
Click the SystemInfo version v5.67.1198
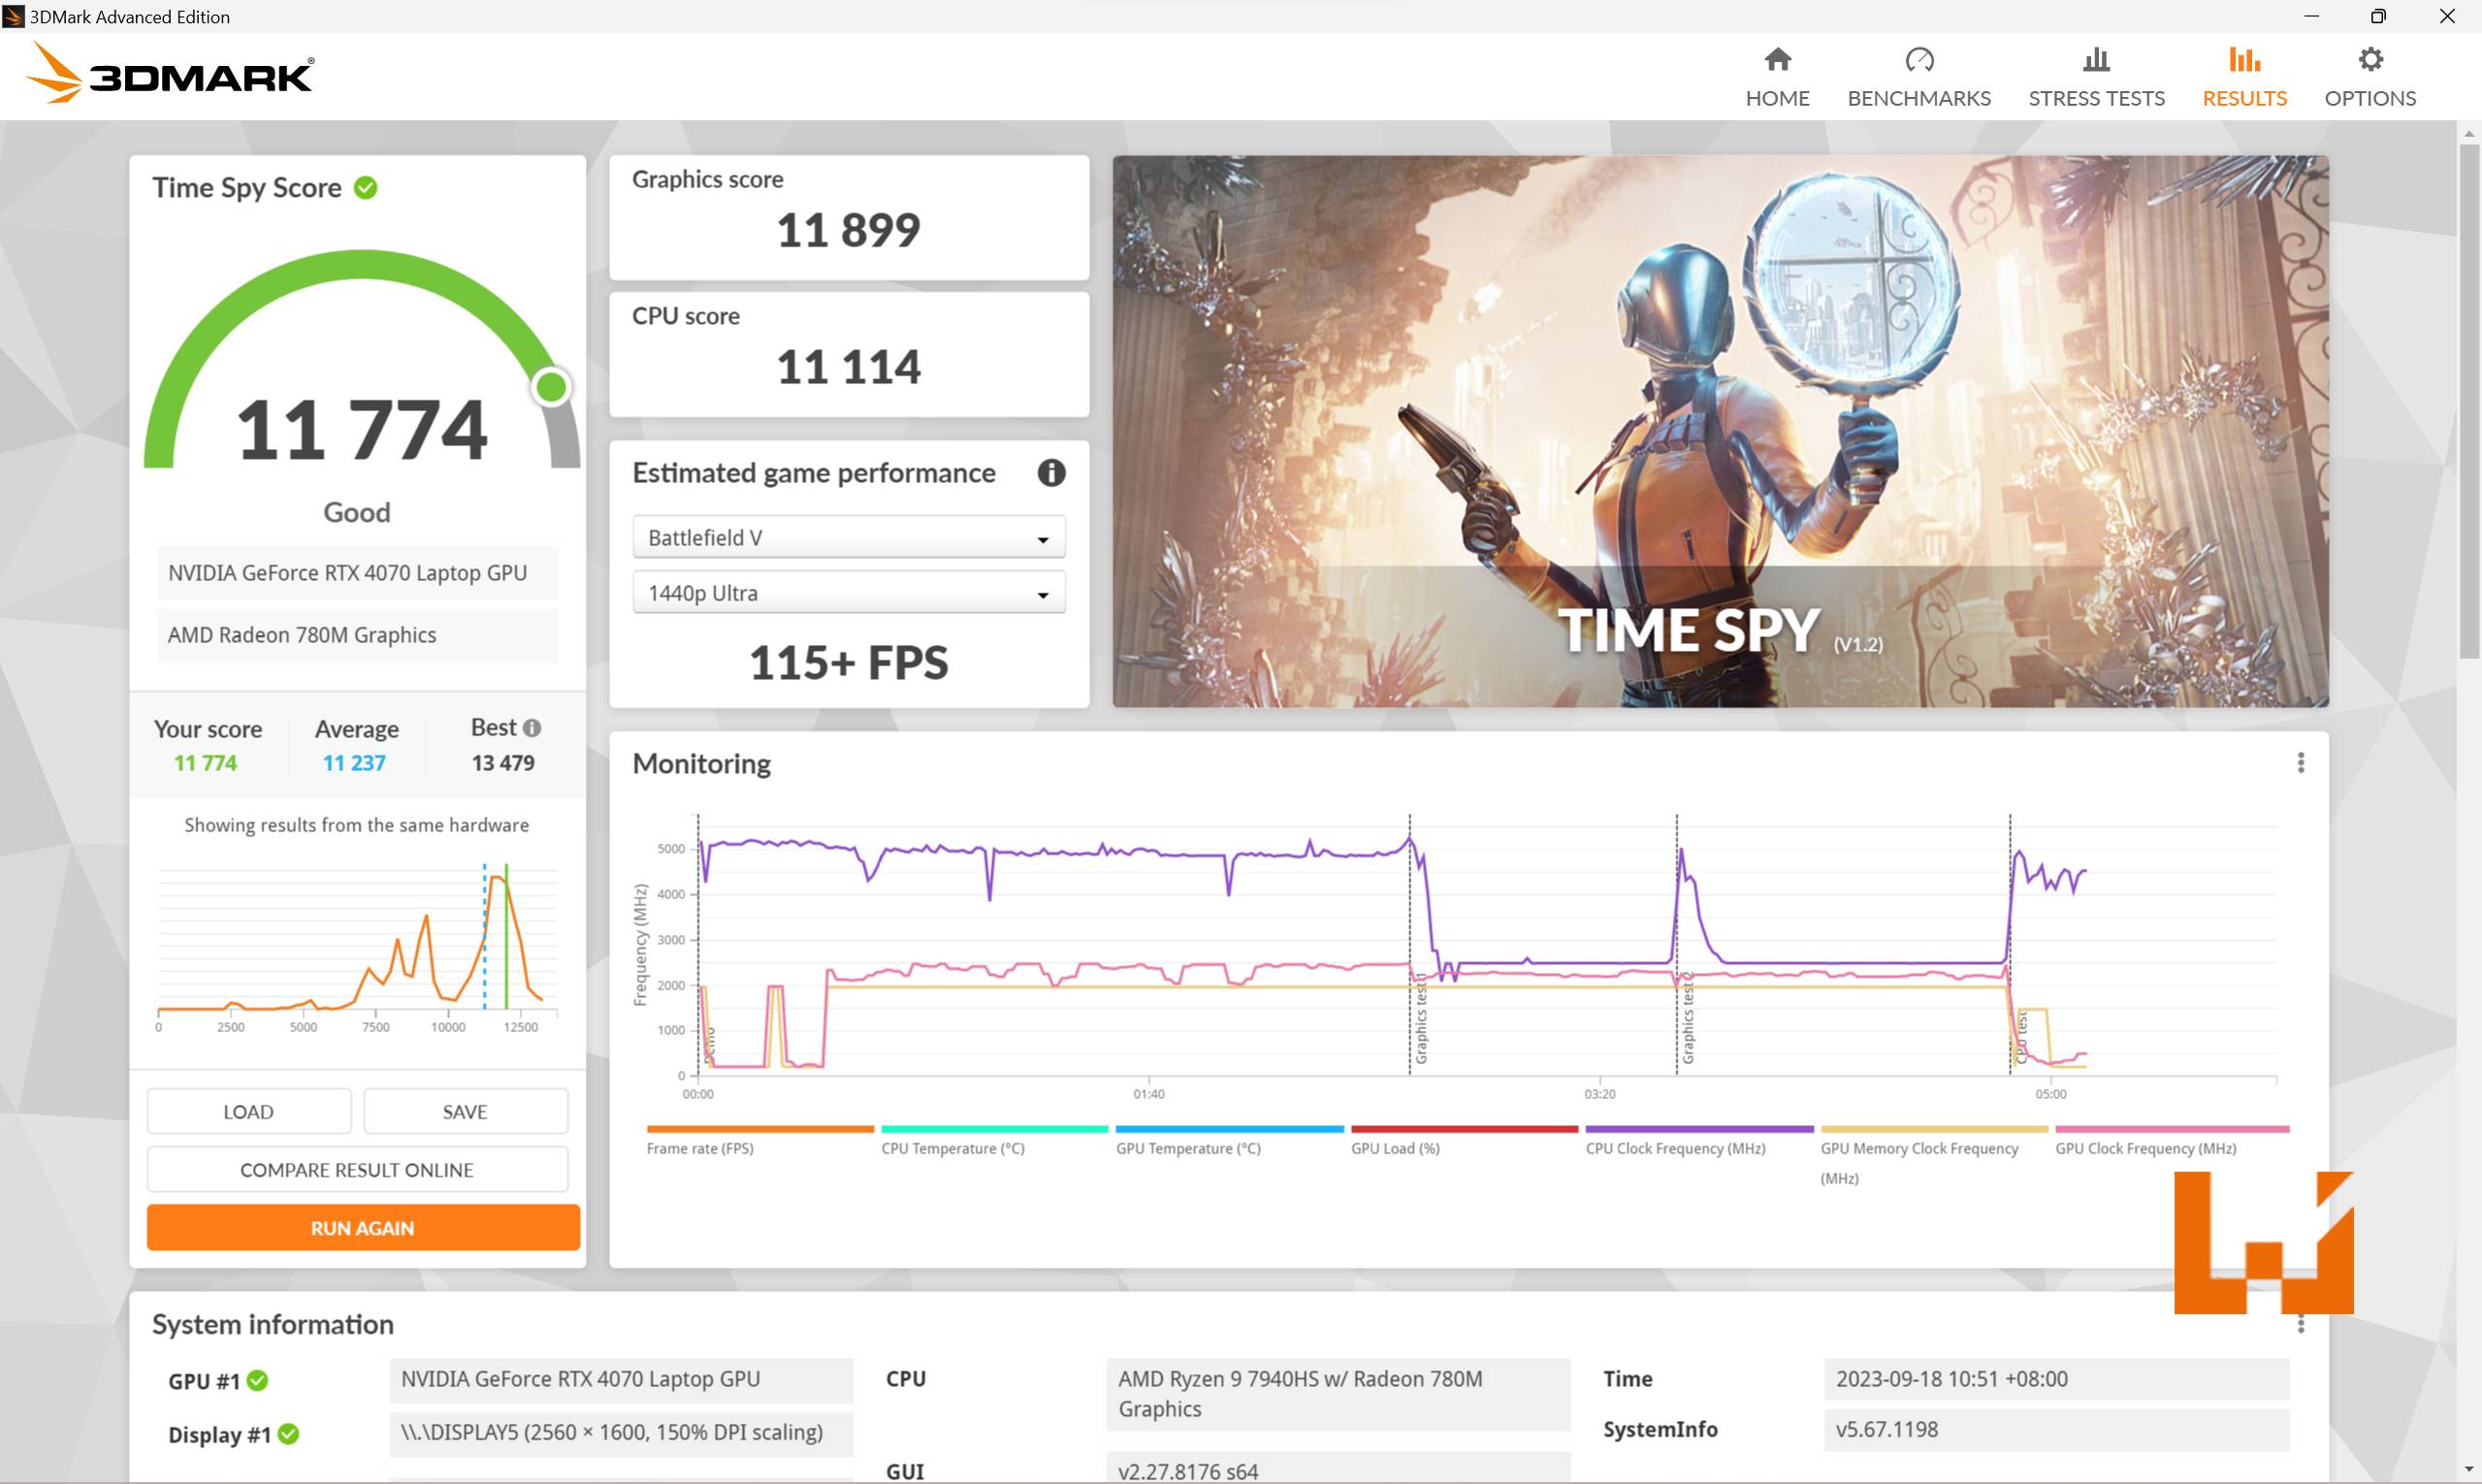[2056, 1429]
